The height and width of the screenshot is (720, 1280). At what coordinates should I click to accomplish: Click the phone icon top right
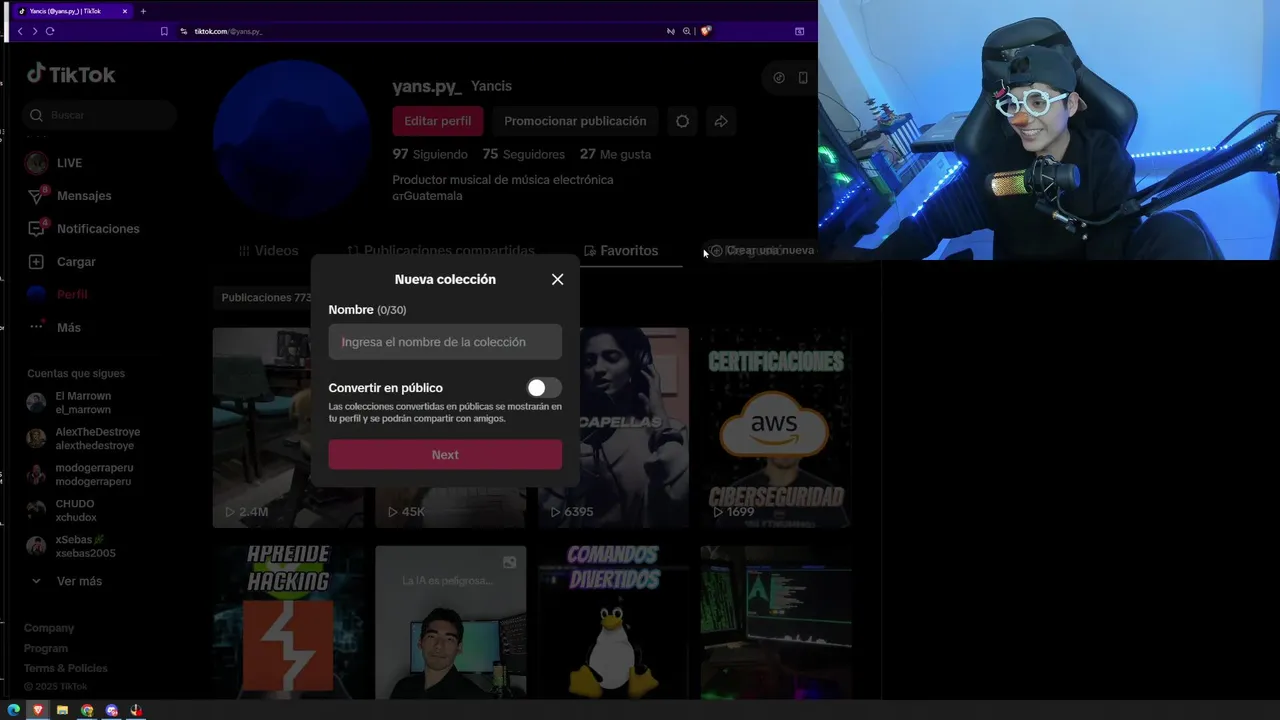[x=803, y=78]
